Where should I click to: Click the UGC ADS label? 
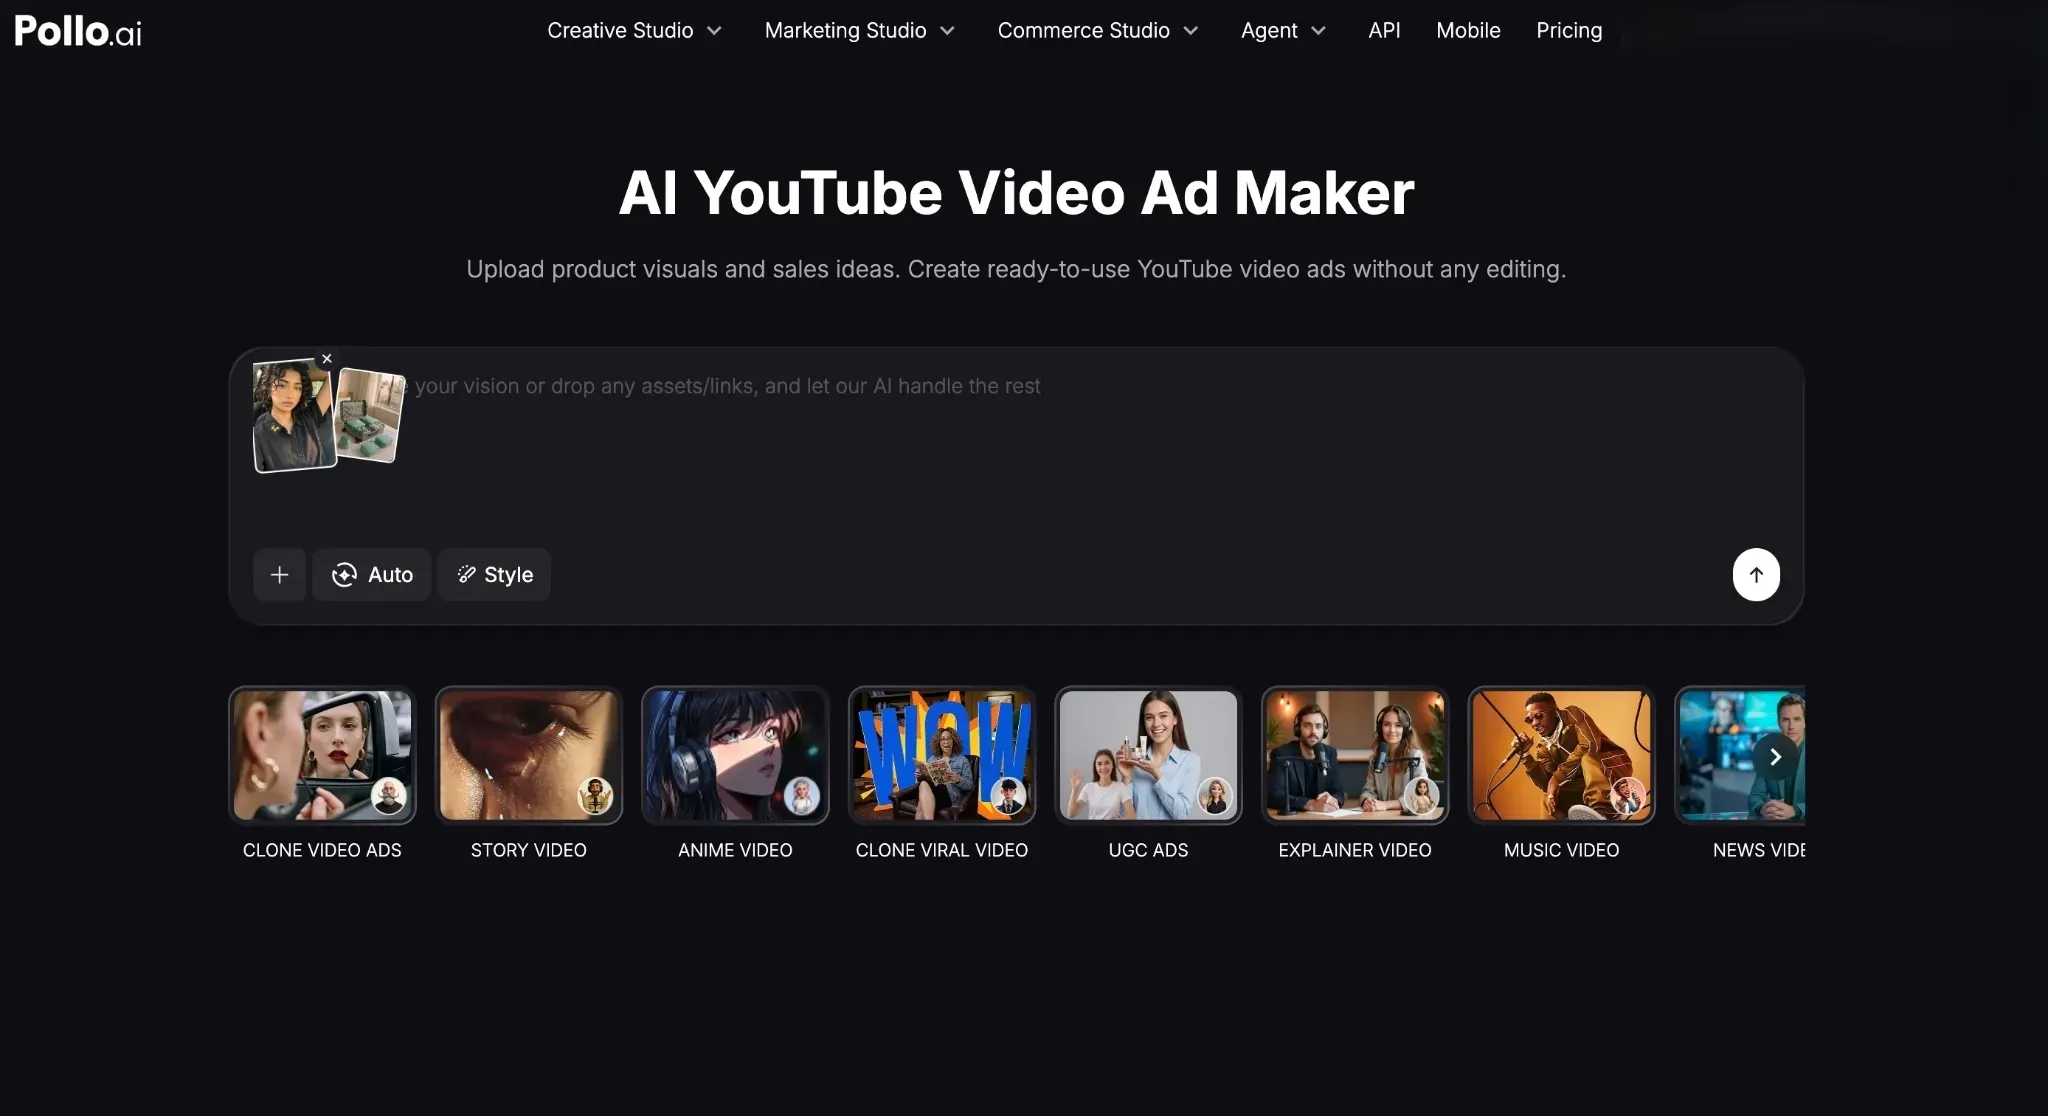click(1148, 850)
